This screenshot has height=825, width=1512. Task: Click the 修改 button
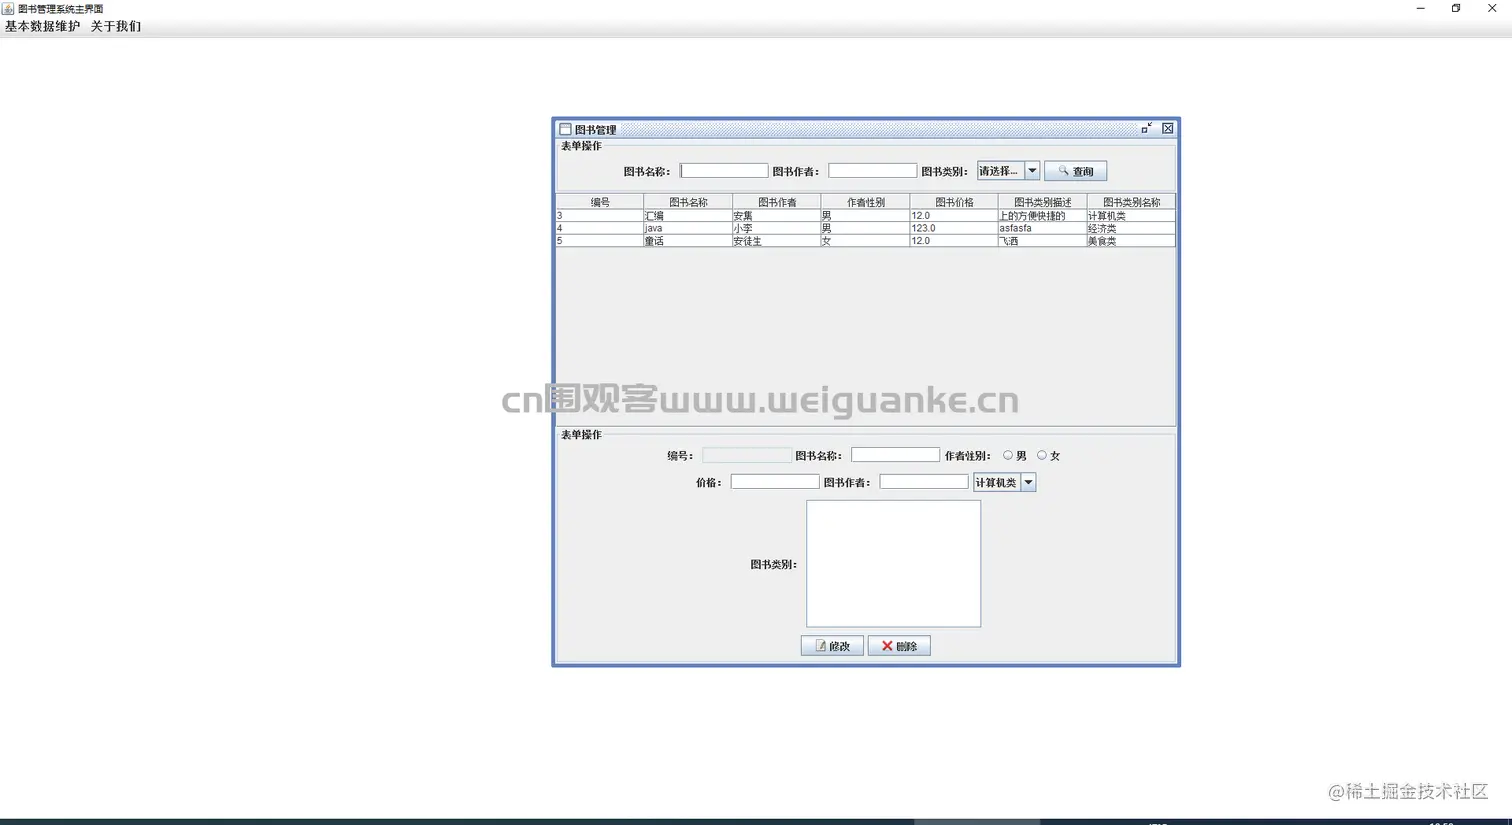[832, 646]
